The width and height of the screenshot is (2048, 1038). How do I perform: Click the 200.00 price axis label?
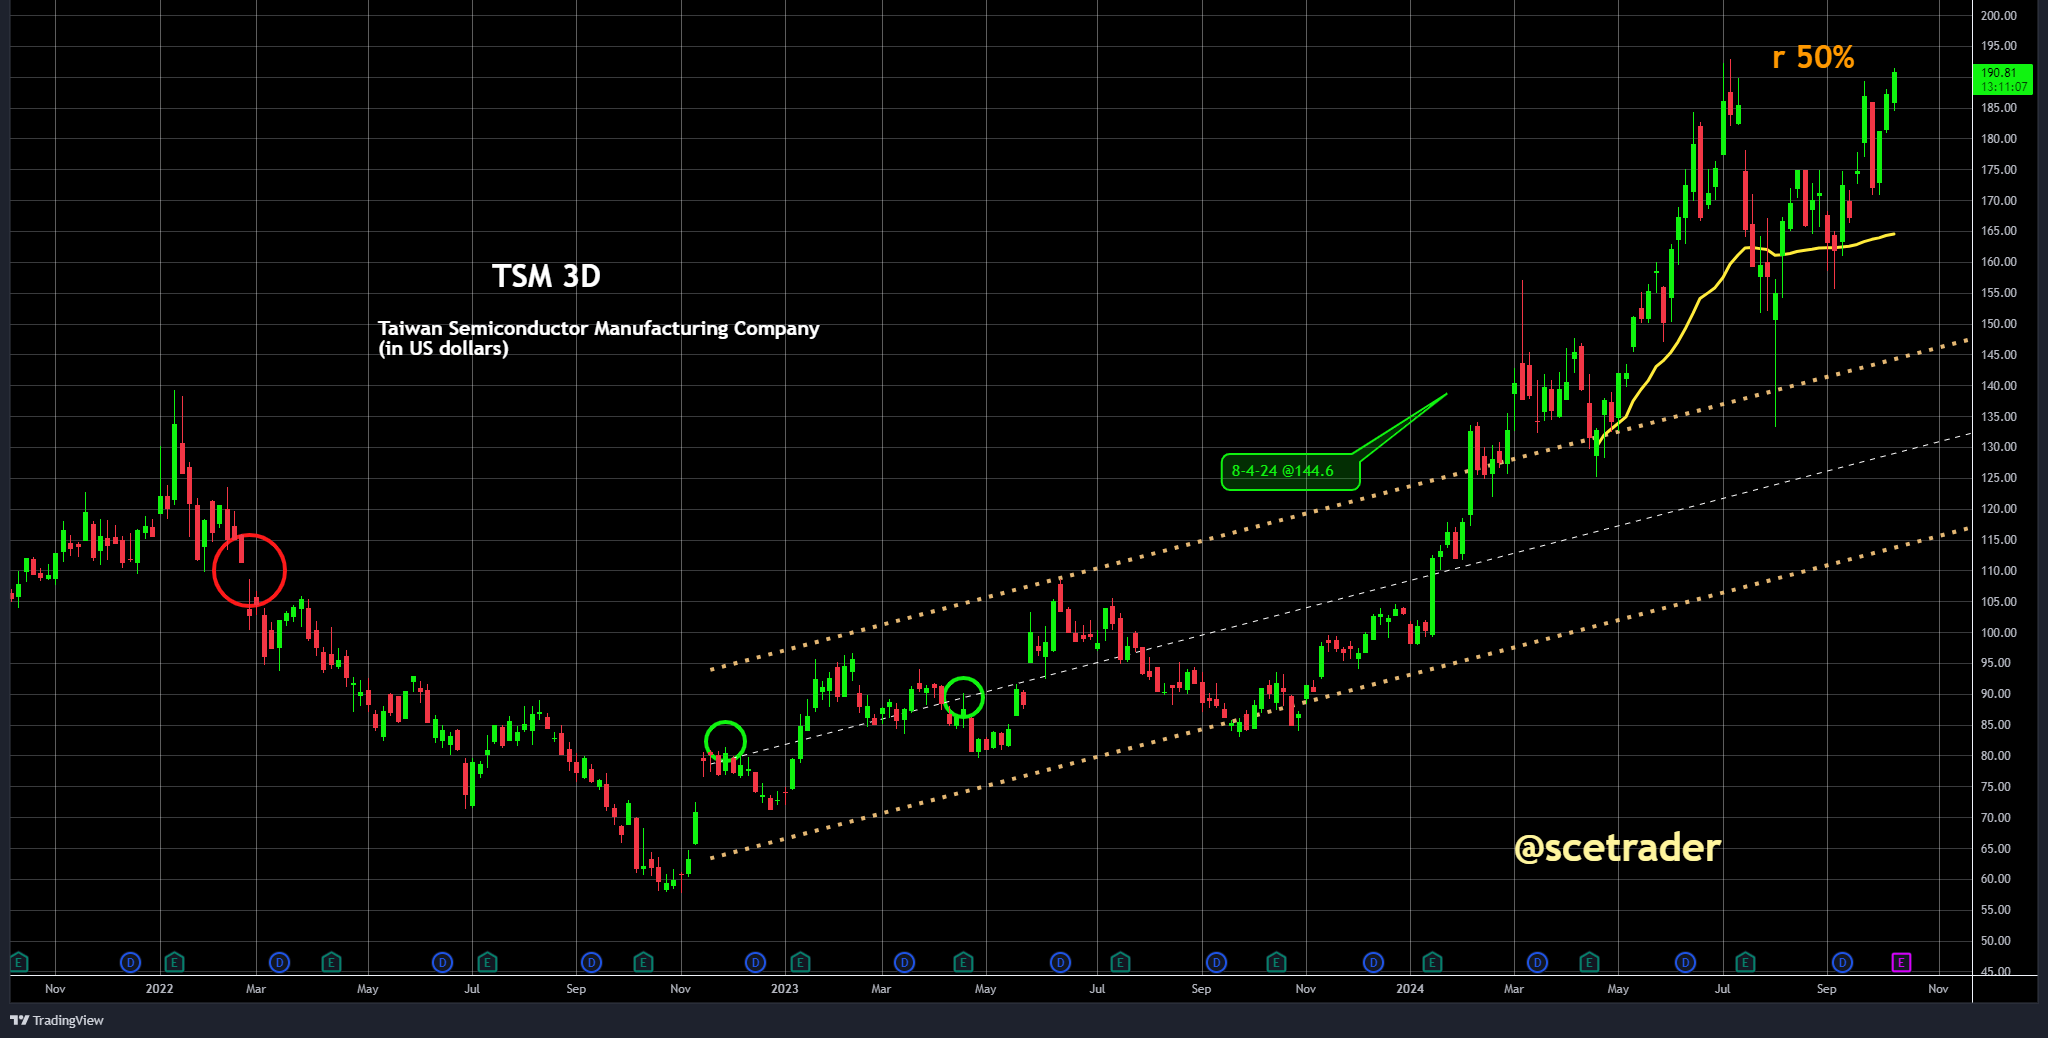[x=1998, y=15]
